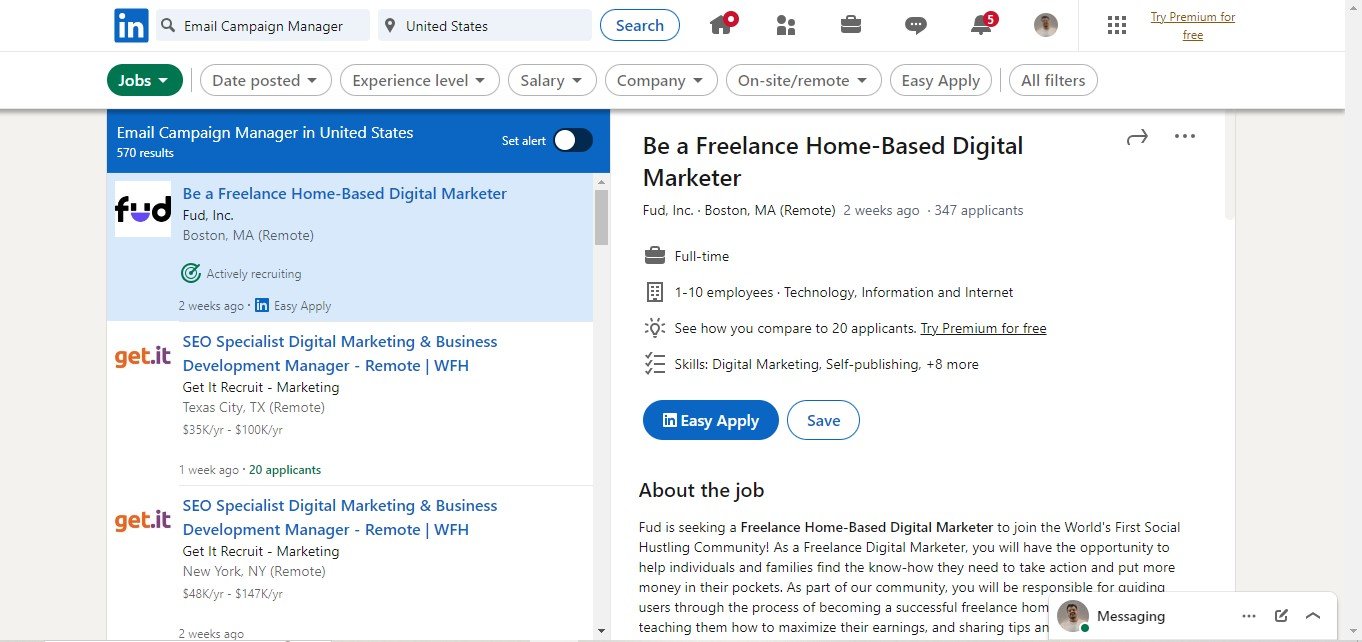Open the Jobs dropdown

(x=145, y=81)
